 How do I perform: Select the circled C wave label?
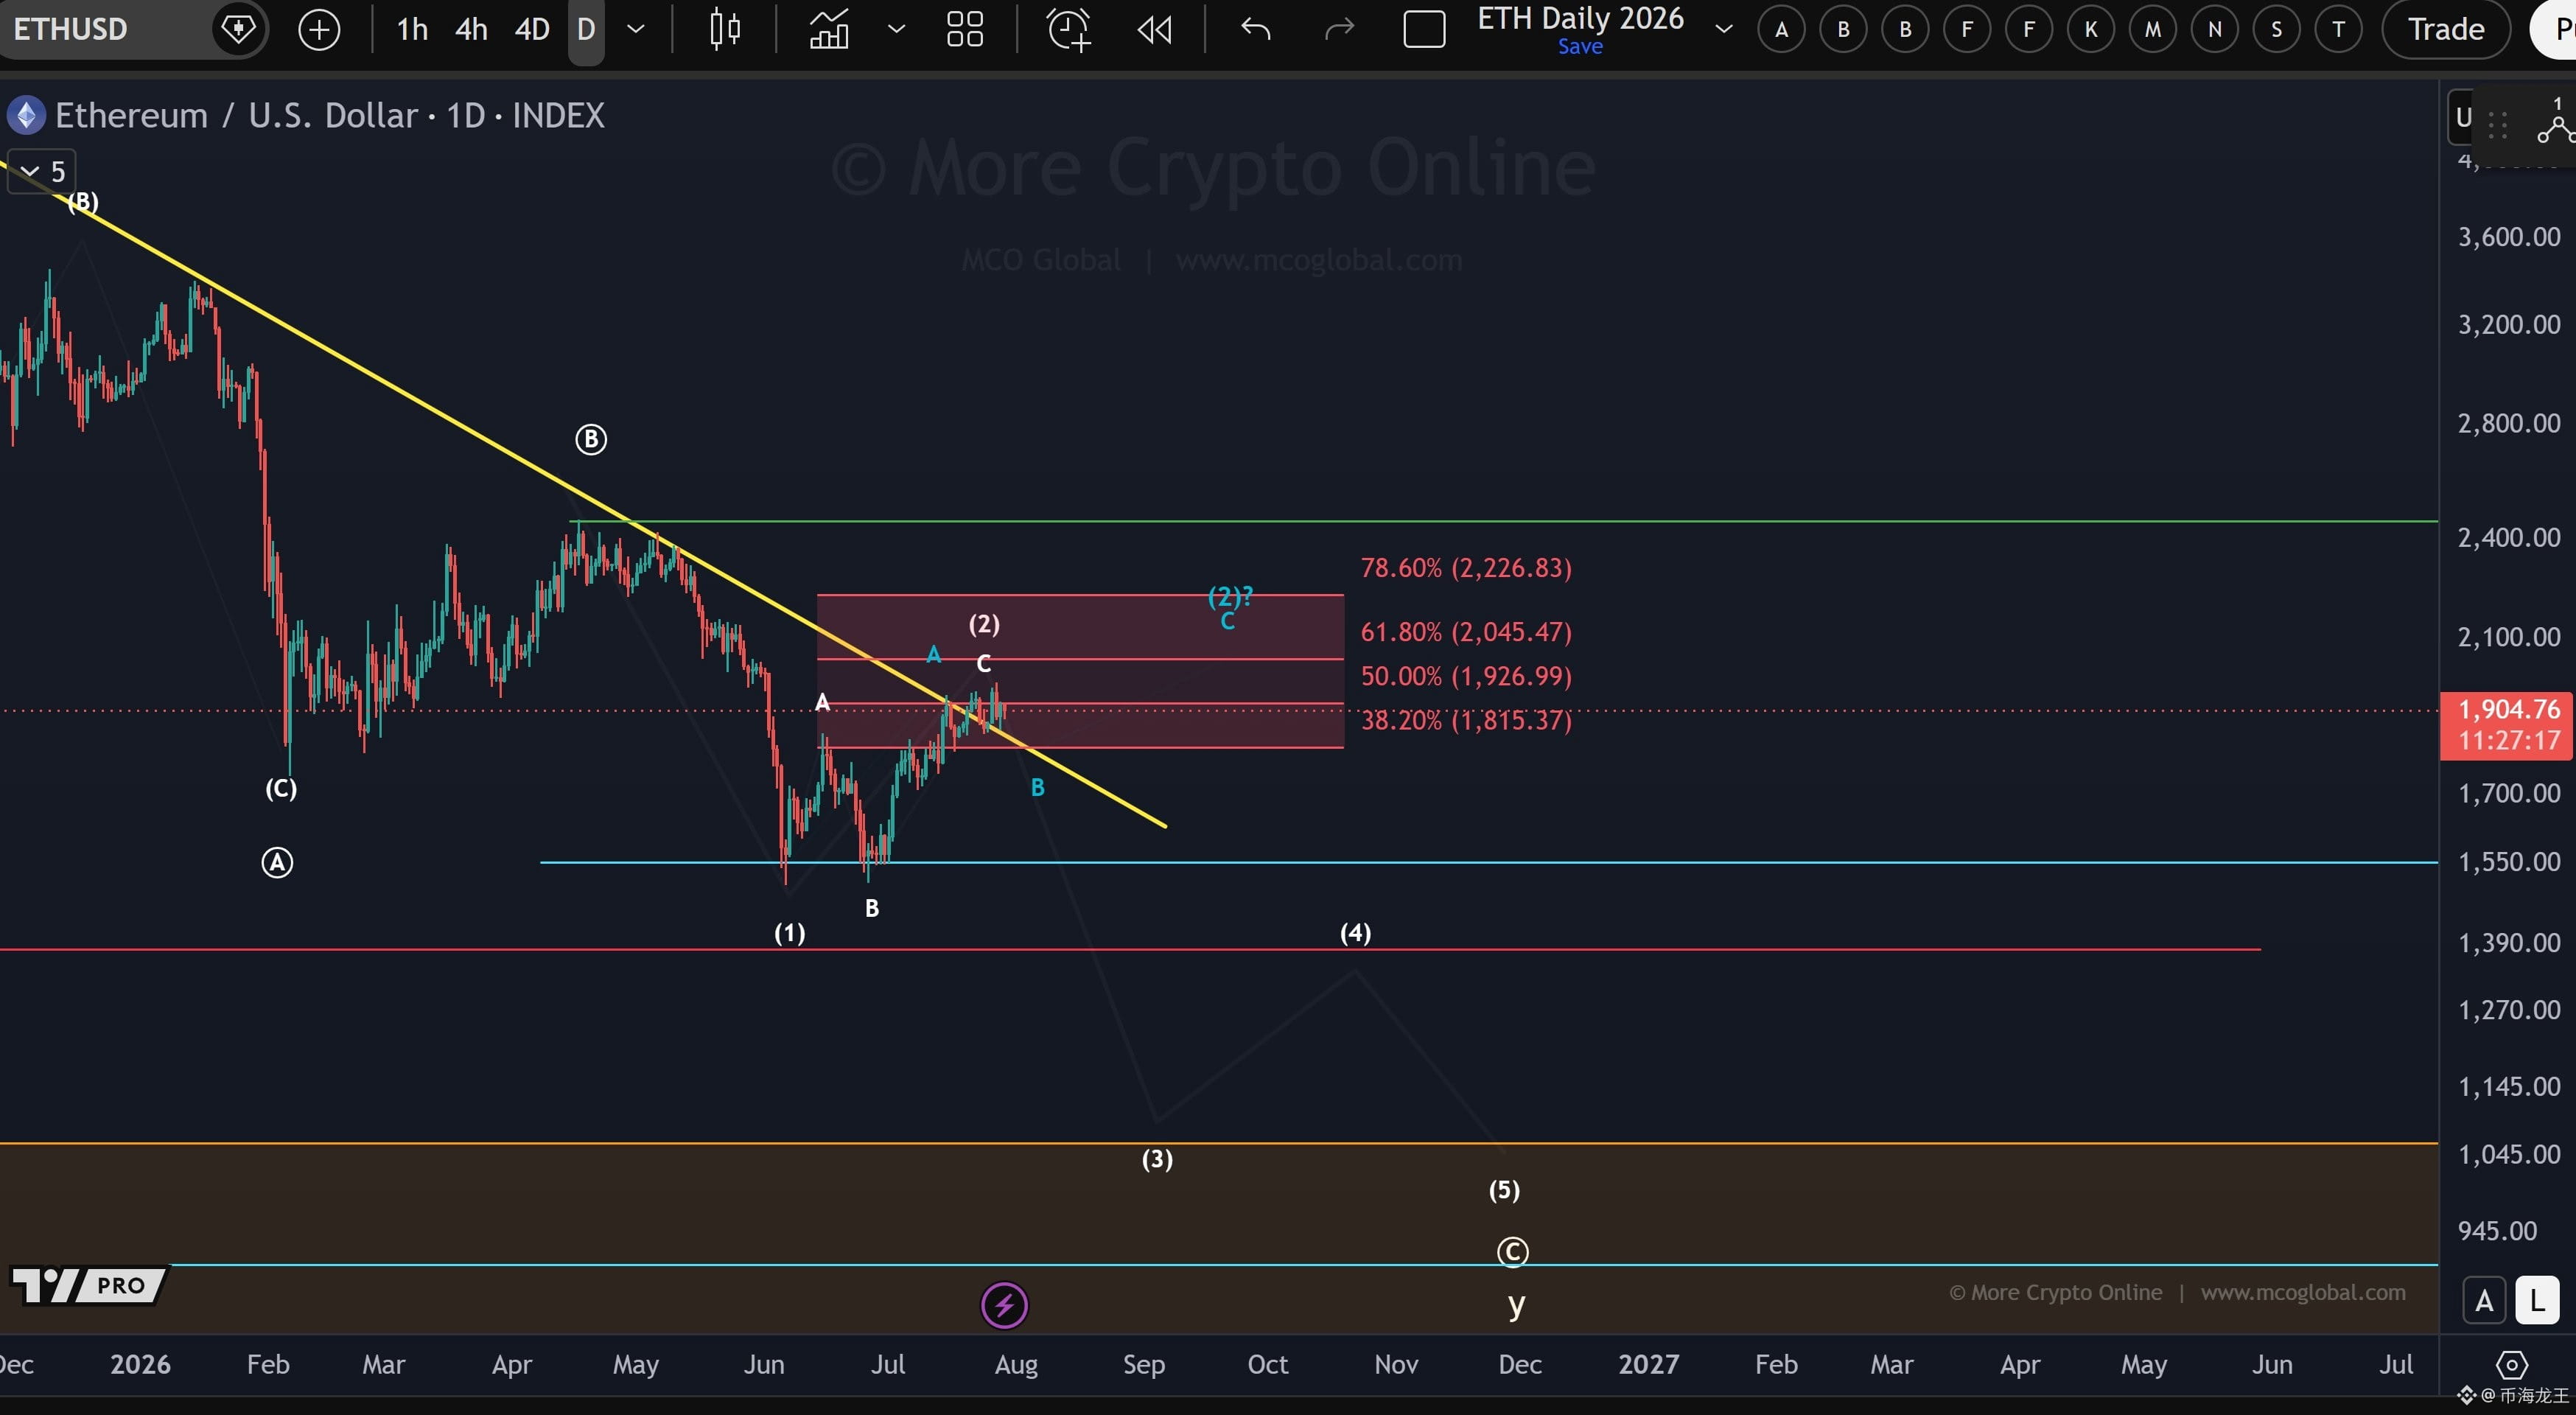1512,1252
